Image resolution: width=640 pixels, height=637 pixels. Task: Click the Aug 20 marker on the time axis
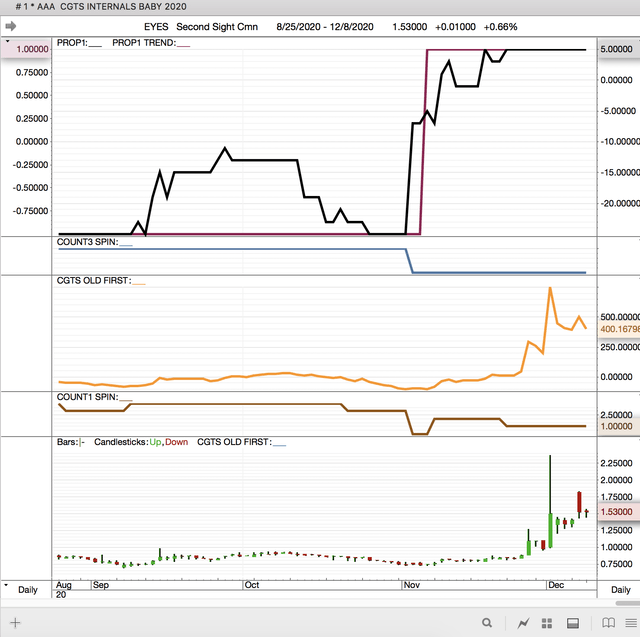point(63,589)
